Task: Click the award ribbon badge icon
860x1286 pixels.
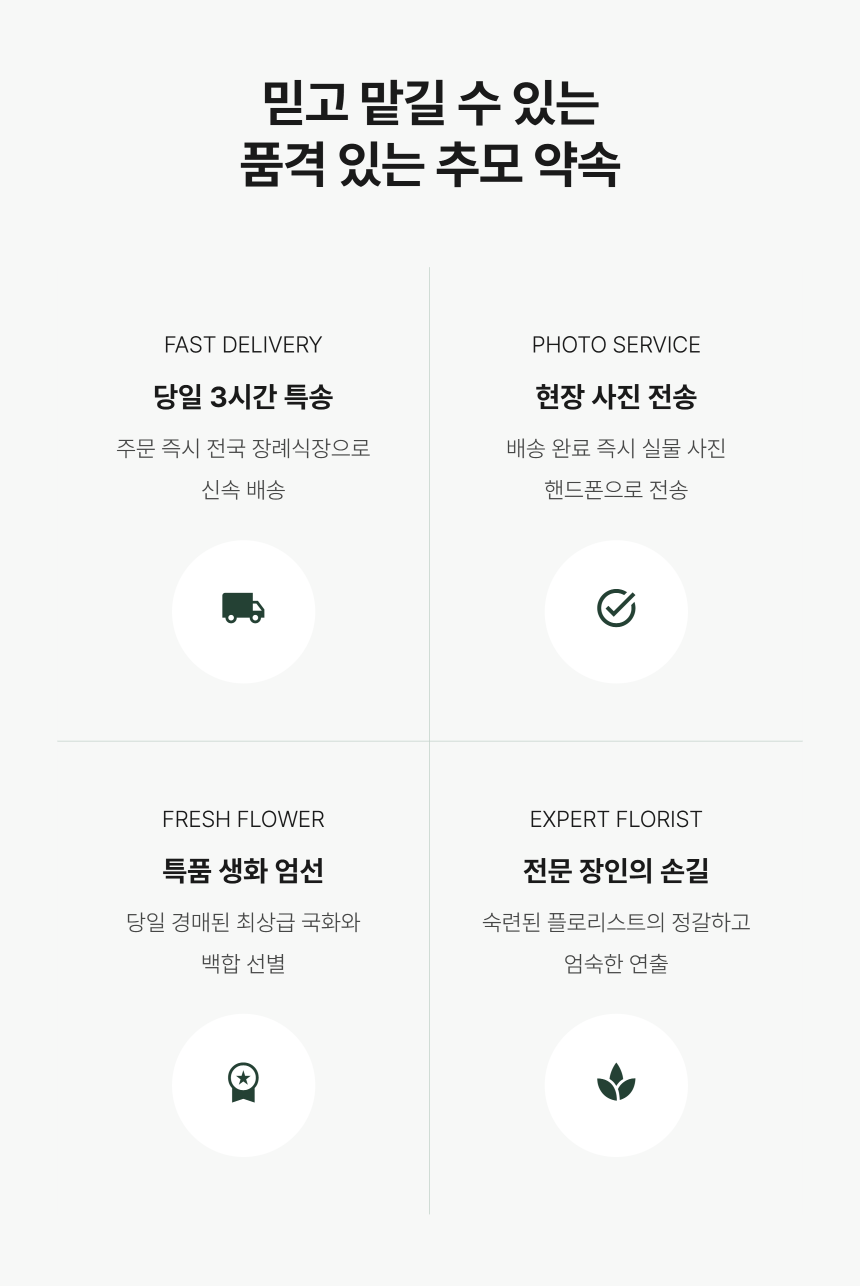Action: click(x=243, y=1083)
